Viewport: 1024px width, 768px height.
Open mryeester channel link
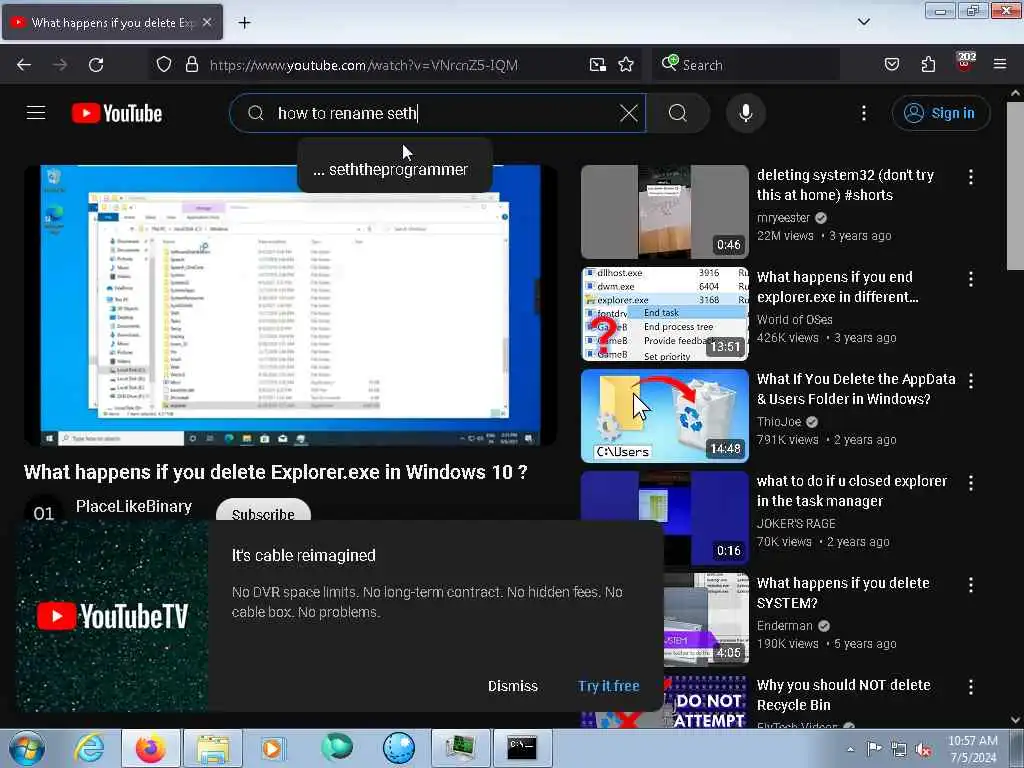[x=783, y=217]
